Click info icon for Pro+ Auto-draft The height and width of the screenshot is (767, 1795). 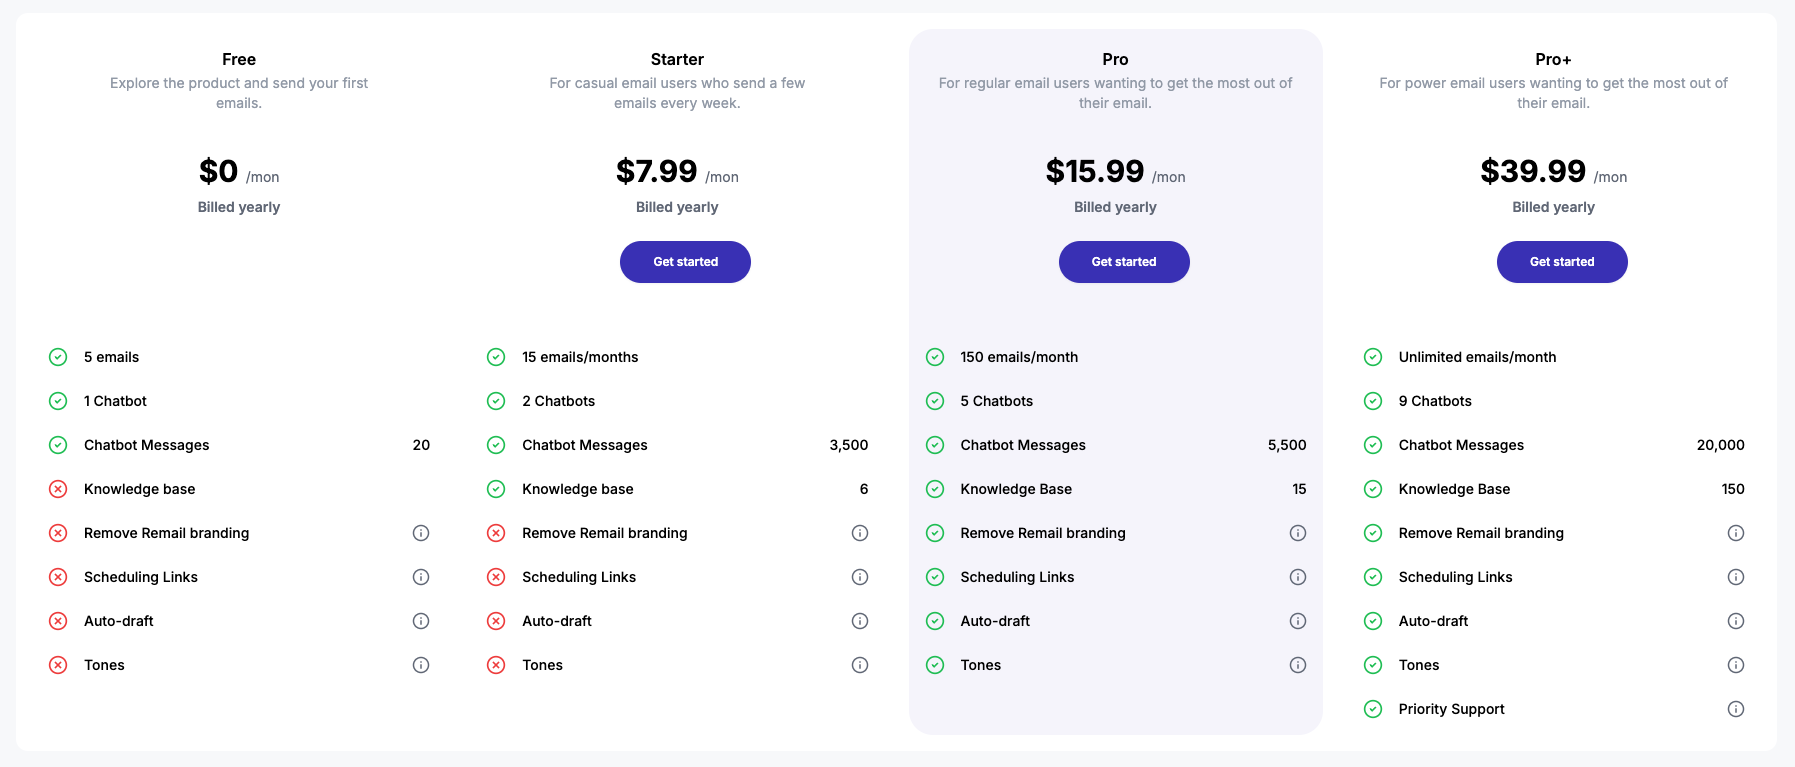[x=1736, y=621]
